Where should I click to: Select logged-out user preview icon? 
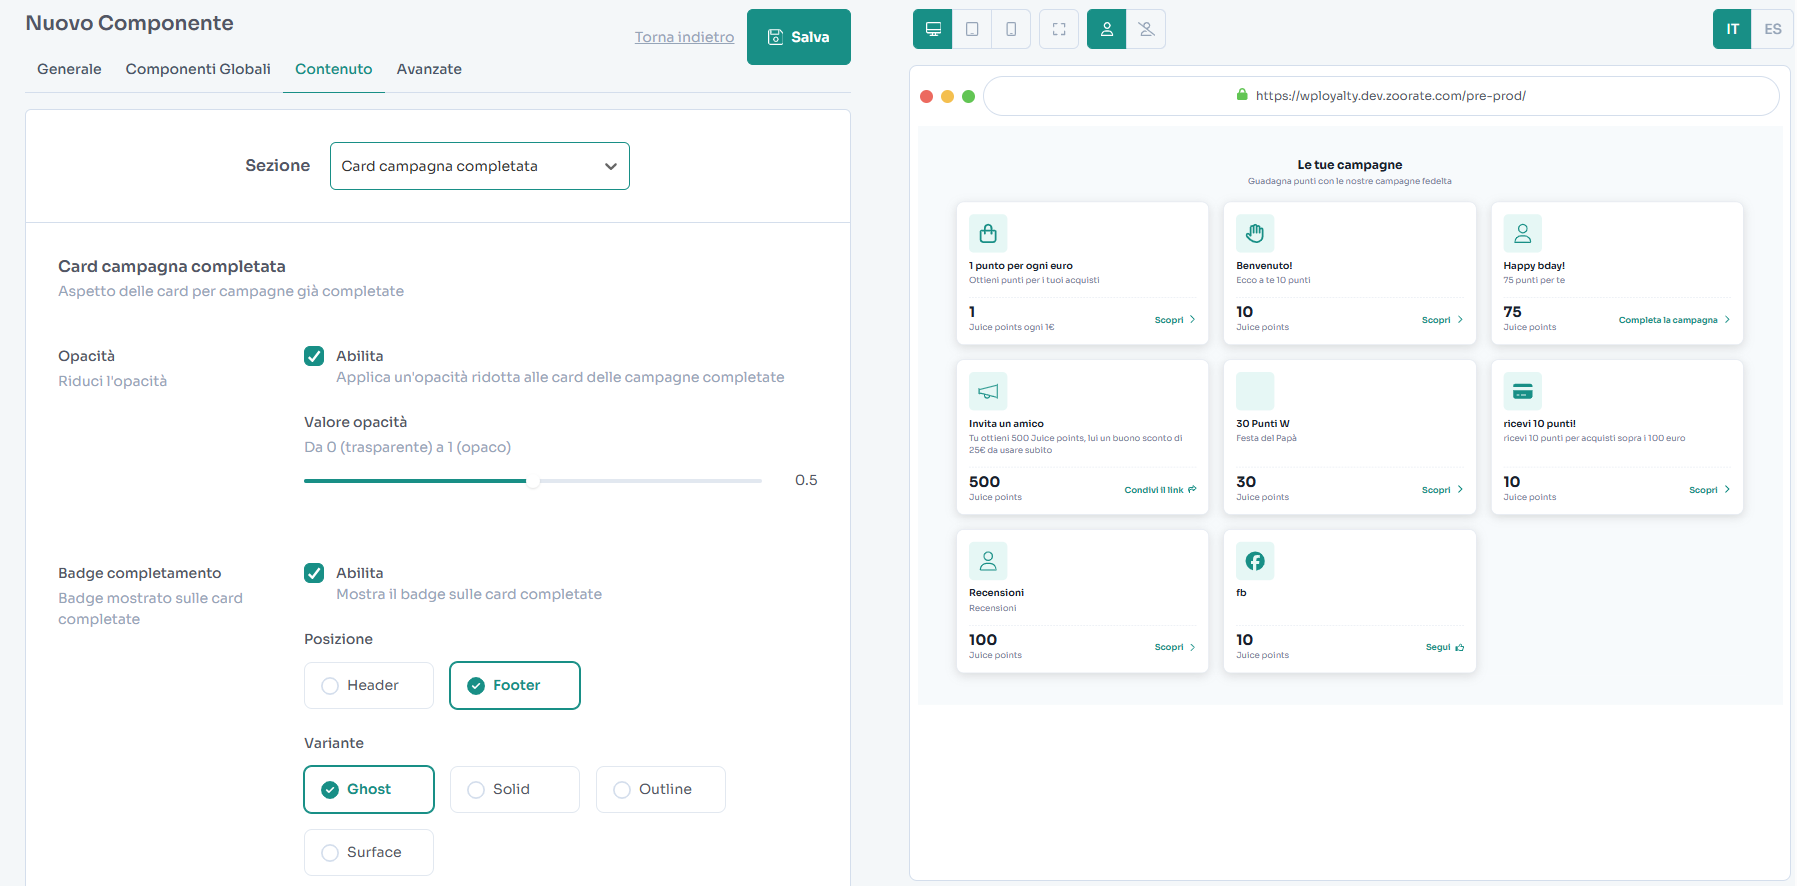pyautogui.click(x=1146, y=29)
